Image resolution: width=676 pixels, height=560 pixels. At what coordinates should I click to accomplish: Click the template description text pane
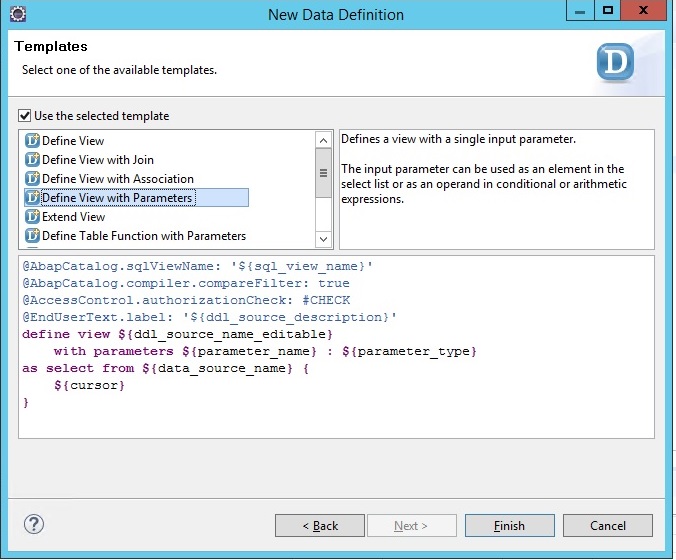pyautogui.click(x=497, y=189)
